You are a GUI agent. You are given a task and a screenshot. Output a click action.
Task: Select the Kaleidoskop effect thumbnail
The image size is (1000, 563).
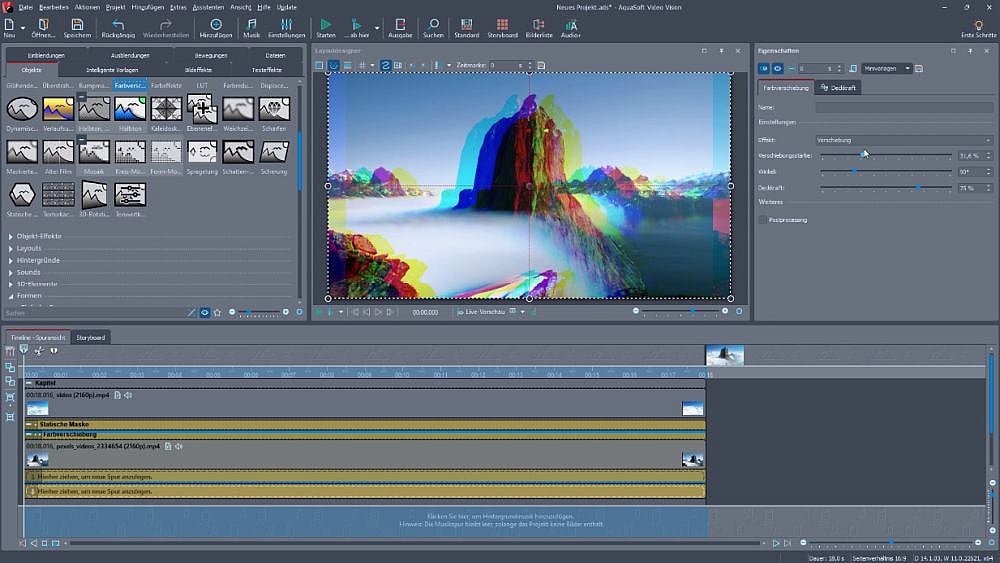pyautogui.click(x=166, y=109)
